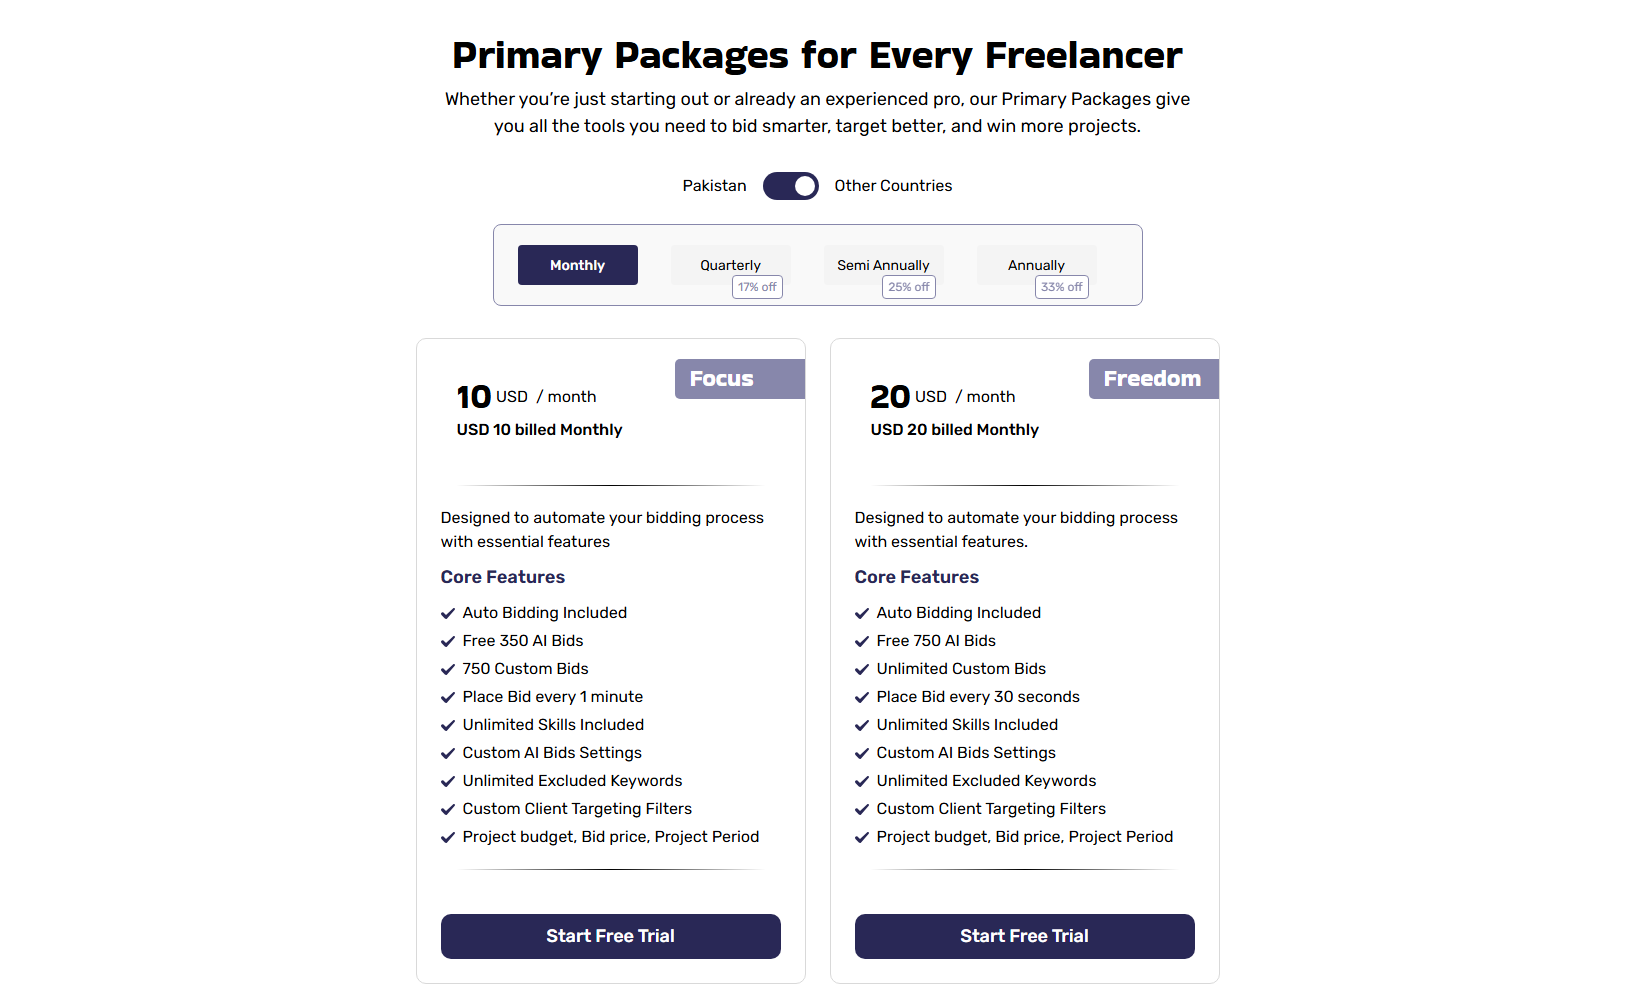1651x1000 pixels.
Task: Select the Monthly billing tab
Action: 577,265
